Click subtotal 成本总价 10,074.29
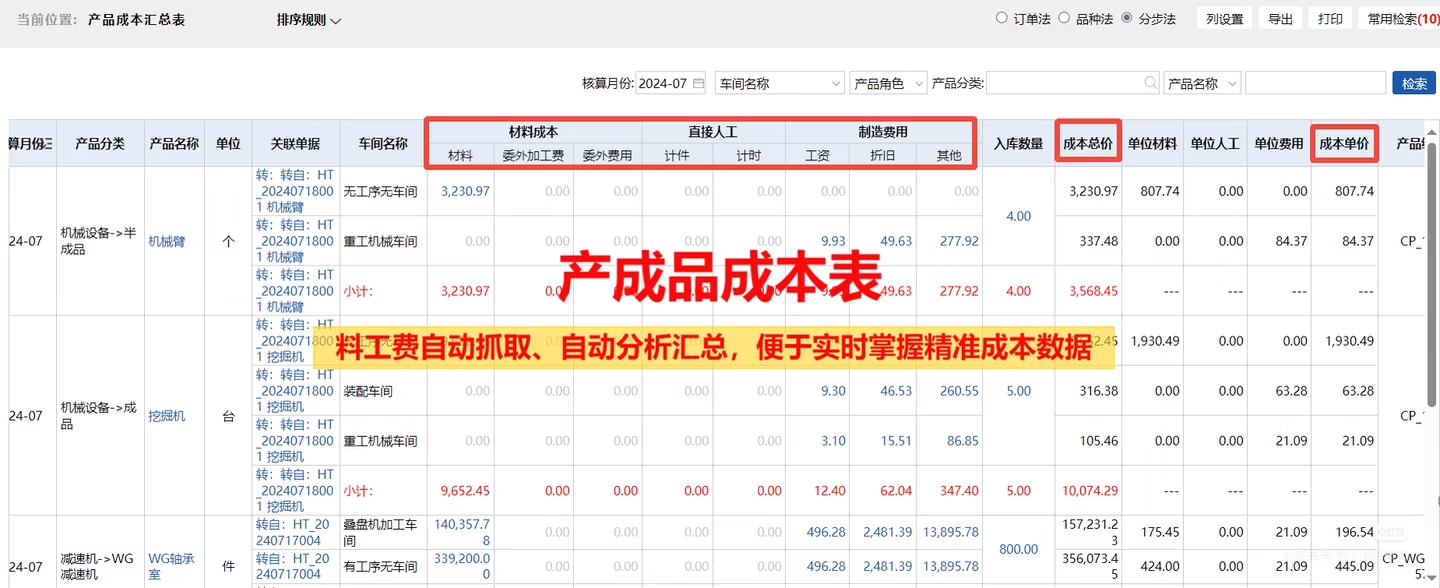The height and width of the screenshot is (588, 1440). click(x=1089, y=491)
